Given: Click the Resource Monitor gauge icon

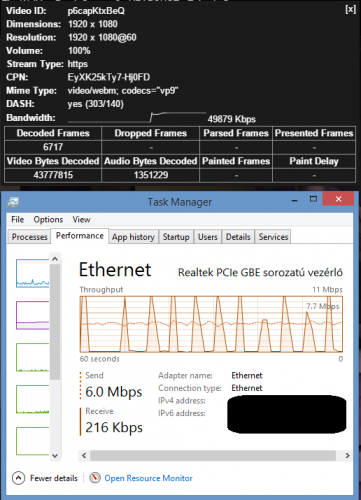Looking at the screenshot, I should [x=95, y=478].
